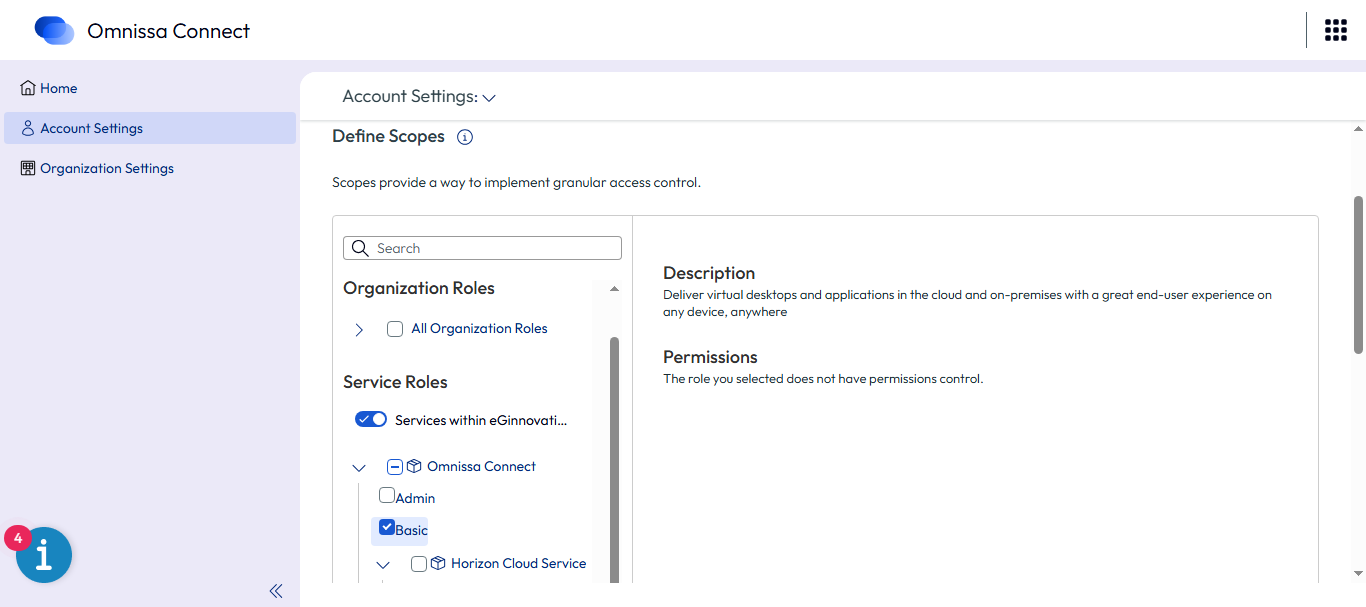Click the main page vertical scrollbar

point(1358,275)
